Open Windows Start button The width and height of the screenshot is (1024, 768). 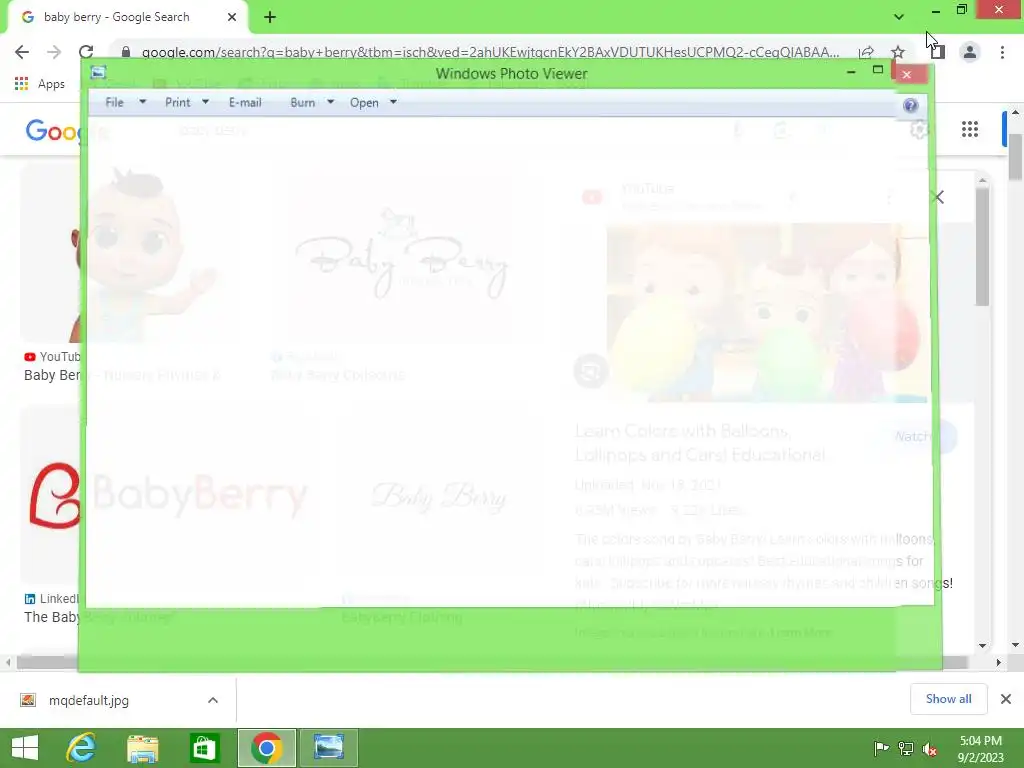pyautogui.click(x=25, y=748)
